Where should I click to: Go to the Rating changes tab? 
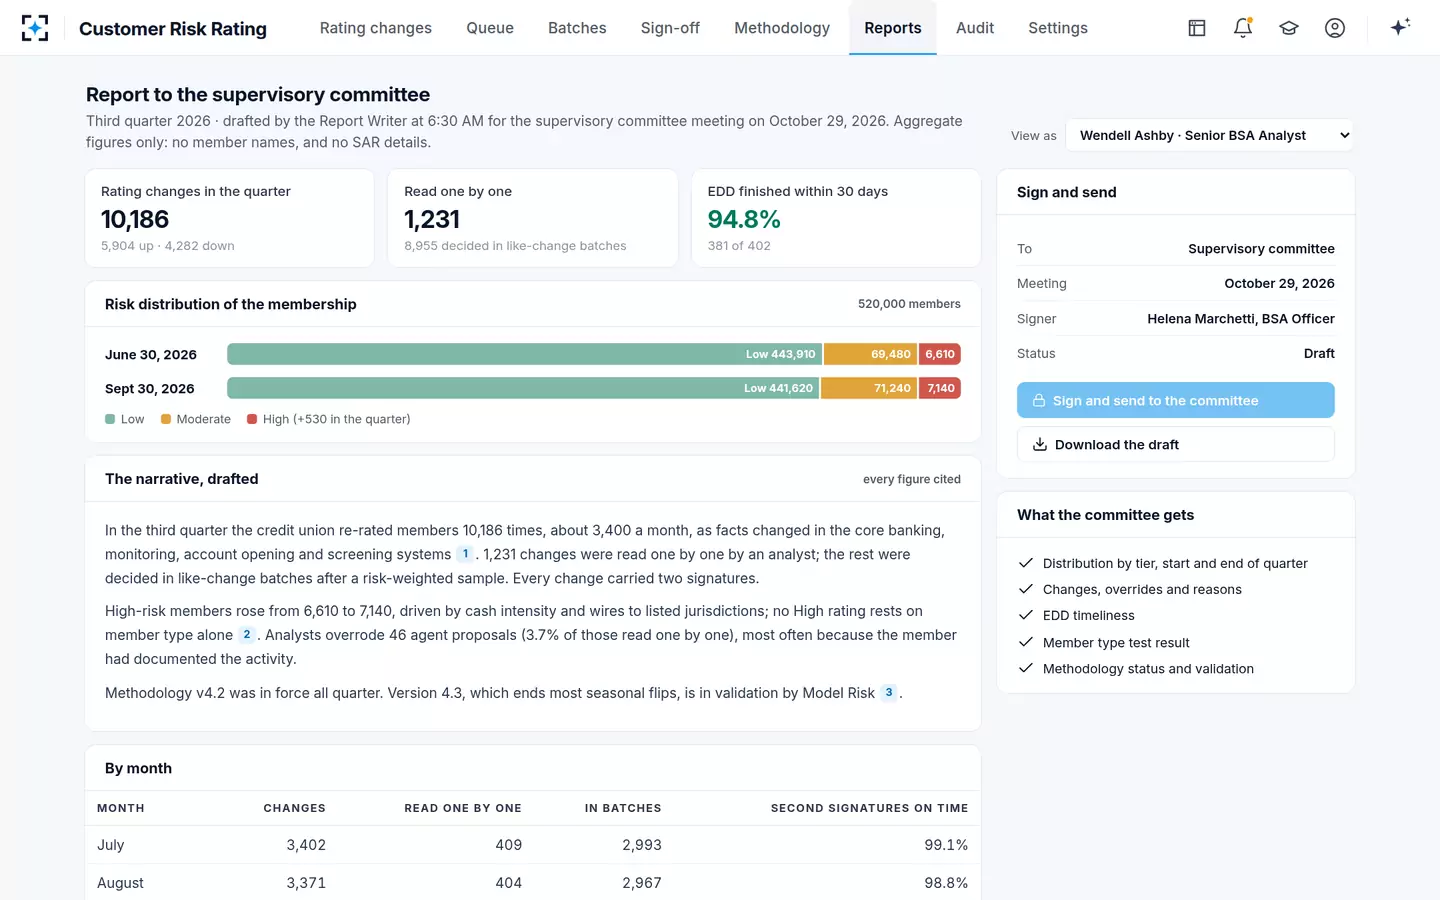tap(376, 28)
